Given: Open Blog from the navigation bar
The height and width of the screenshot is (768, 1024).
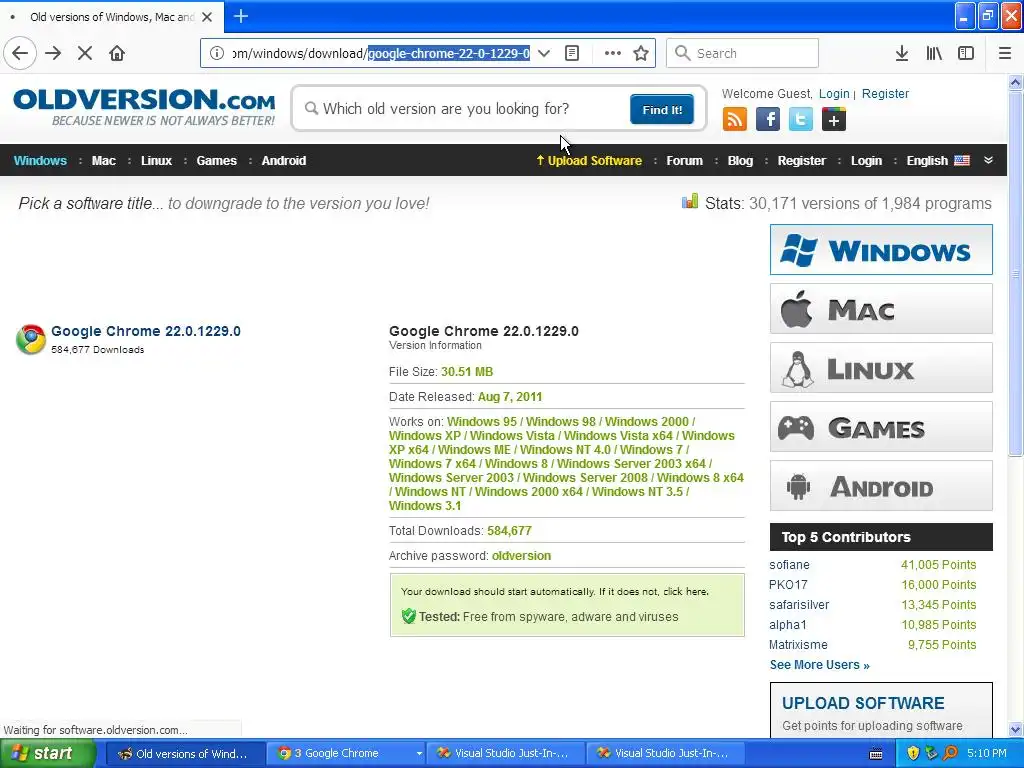Looking at the screenshot, I should pos(740,161).
